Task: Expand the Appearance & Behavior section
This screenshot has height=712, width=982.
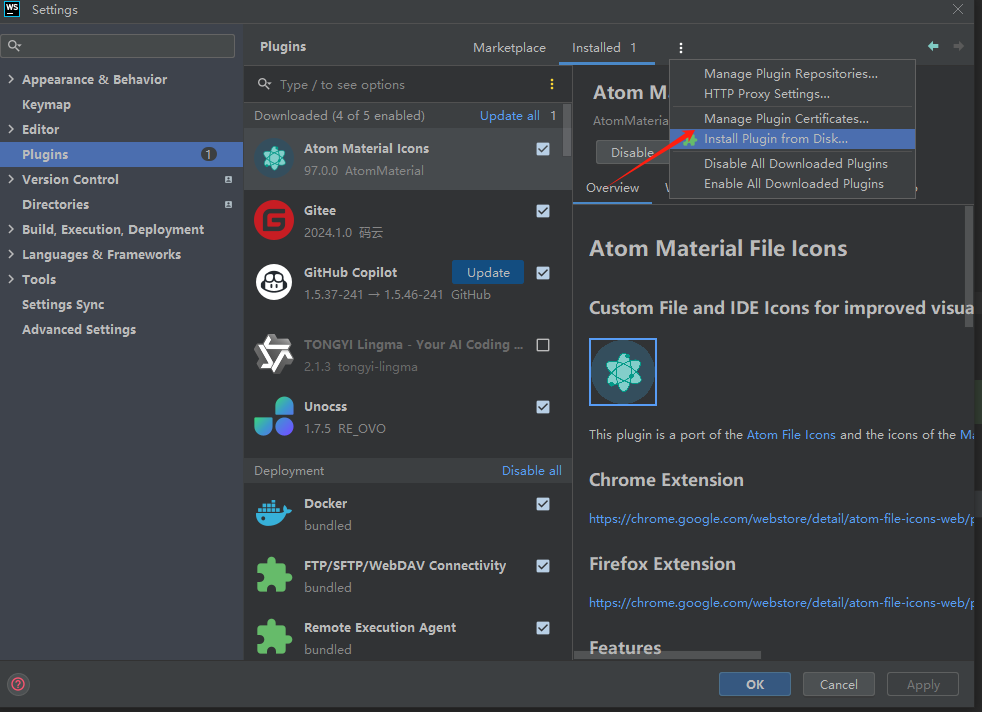Action: pyautogui.click(x=11, y=80)
